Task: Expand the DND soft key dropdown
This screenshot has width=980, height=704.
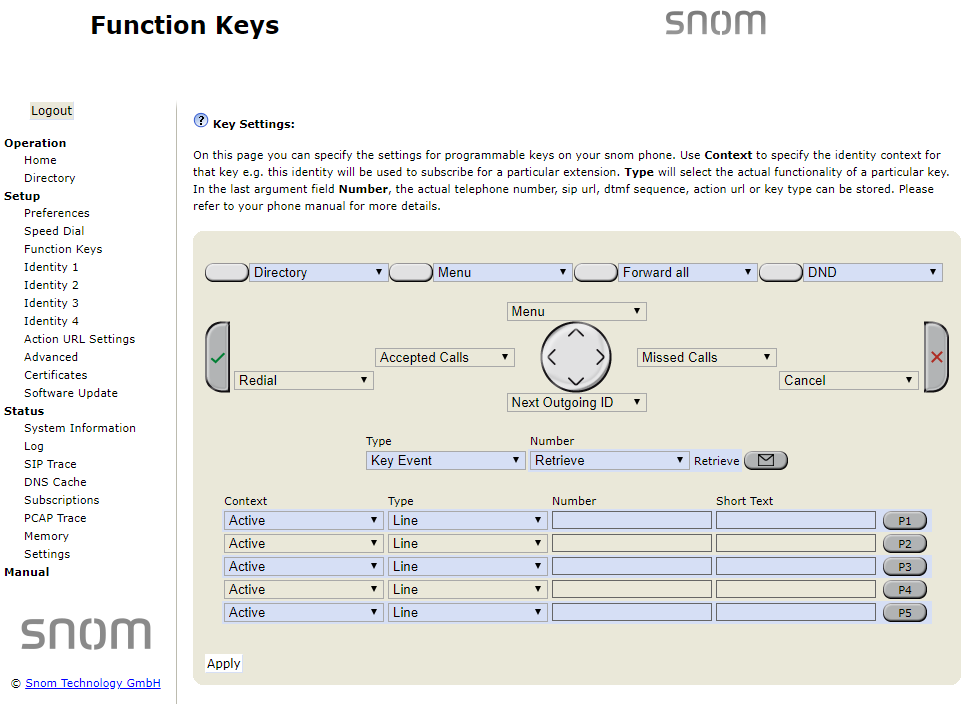Action: (x=872, y=273)
